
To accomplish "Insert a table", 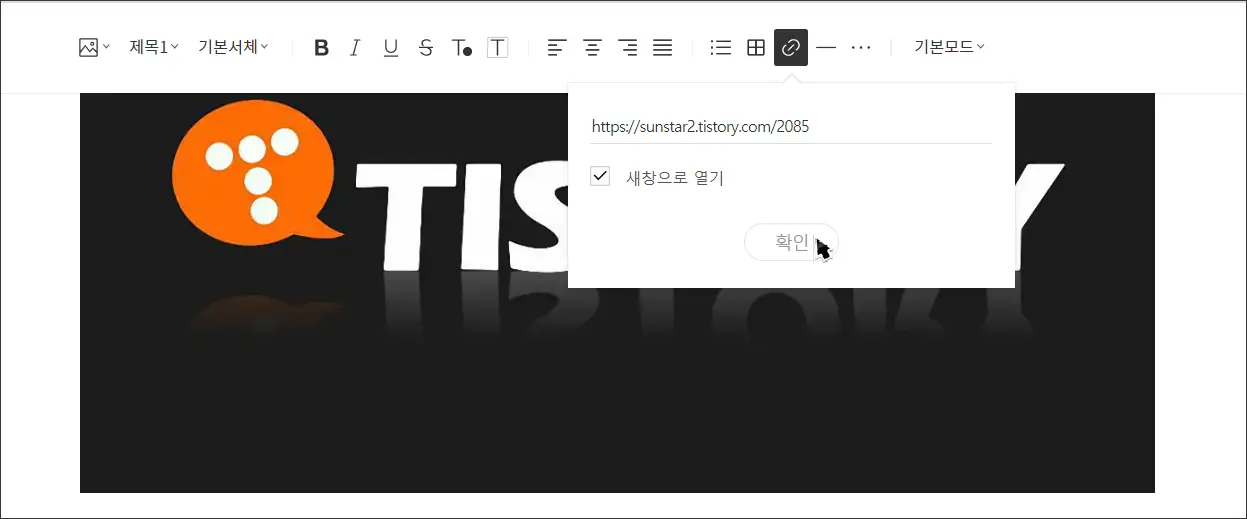I will (x=756, y=47).
